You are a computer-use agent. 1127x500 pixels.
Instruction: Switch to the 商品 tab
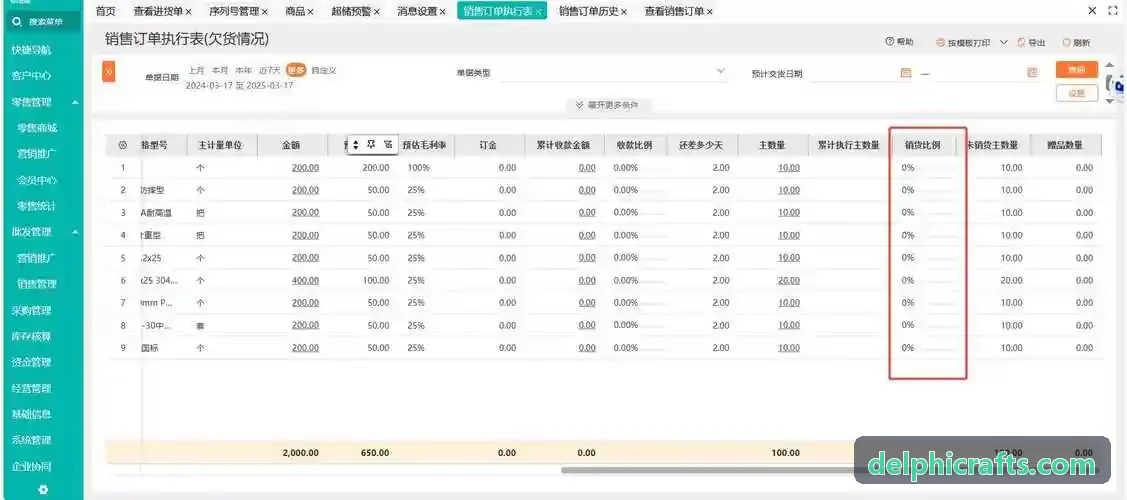click(x=295, y=11)
